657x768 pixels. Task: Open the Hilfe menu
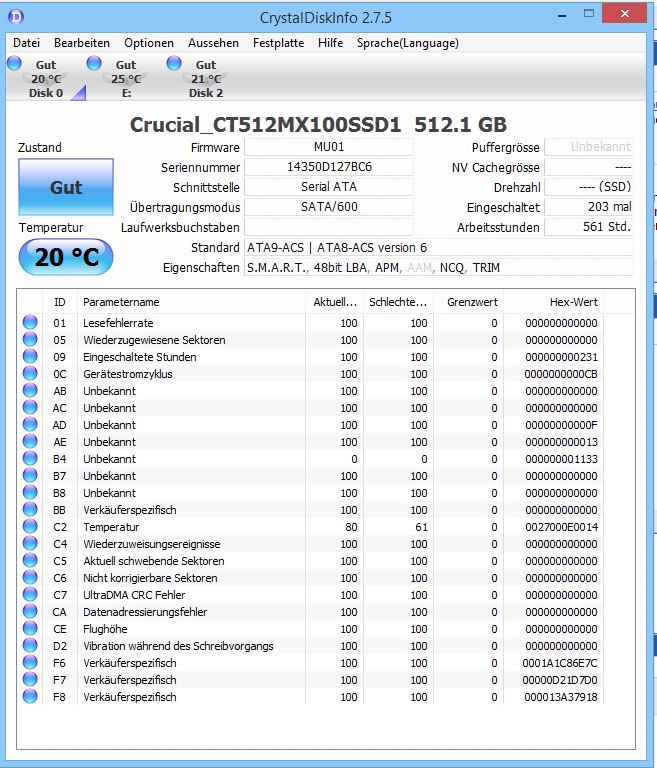click(x=330, y=43)
